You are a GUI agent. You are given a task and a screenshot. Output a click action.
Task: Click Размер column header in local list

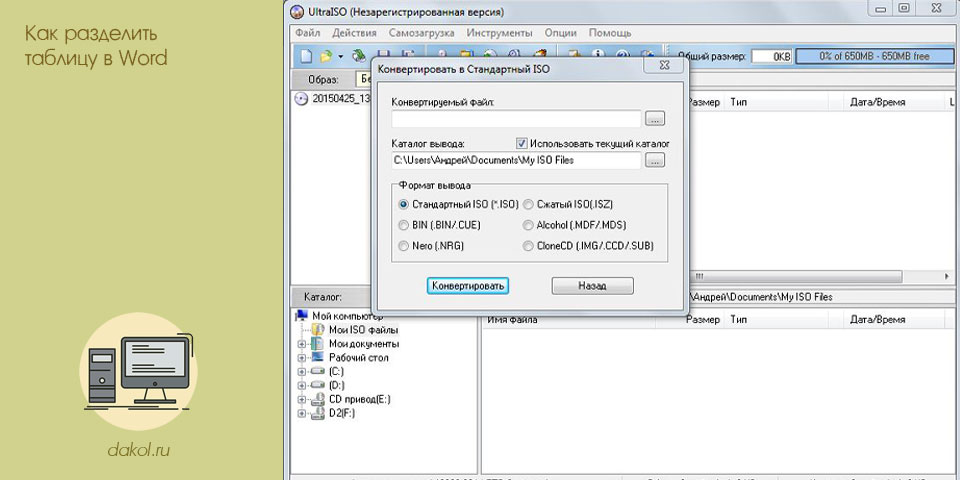coord(690,320)
